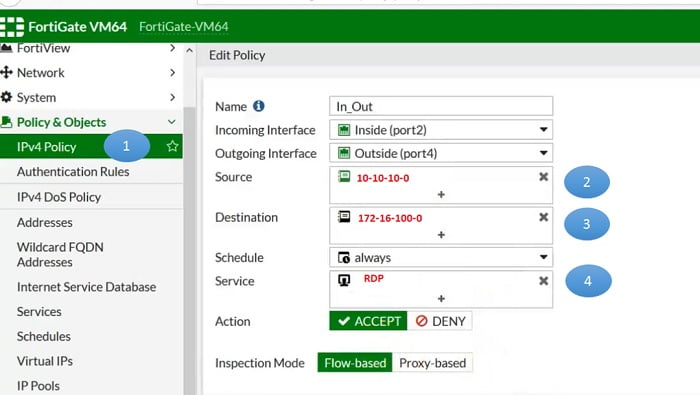Set the action to ACCEPT
Image resolution: width=700 pixels, height=395 pixels.
(368, 321)
